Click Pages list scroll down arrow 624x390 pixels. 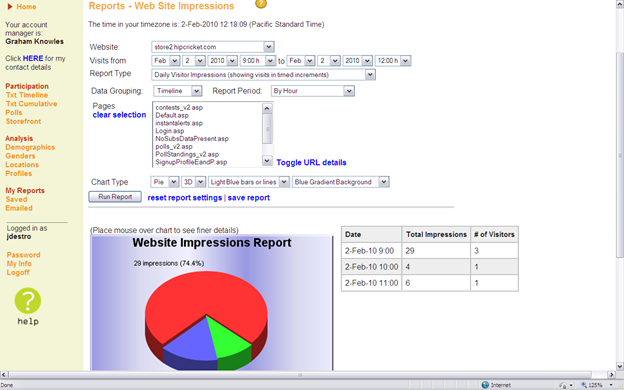[x=267, y=161]
